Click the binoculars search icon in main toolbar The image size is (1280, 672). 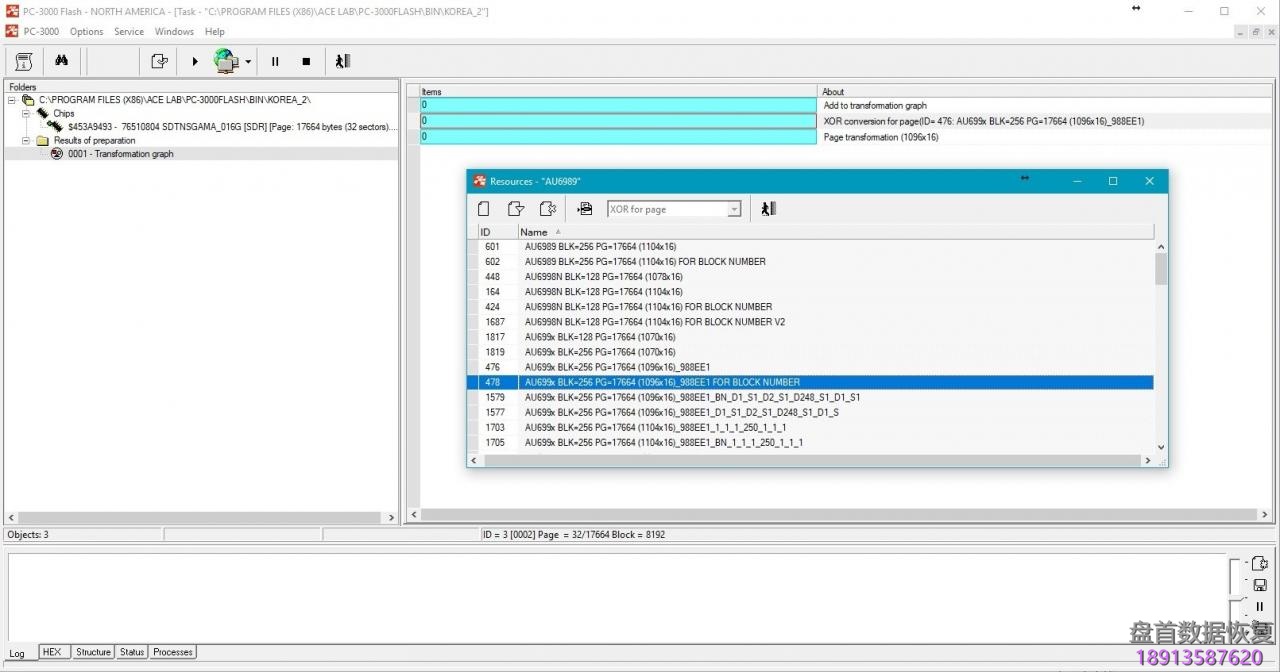point(61,61)
